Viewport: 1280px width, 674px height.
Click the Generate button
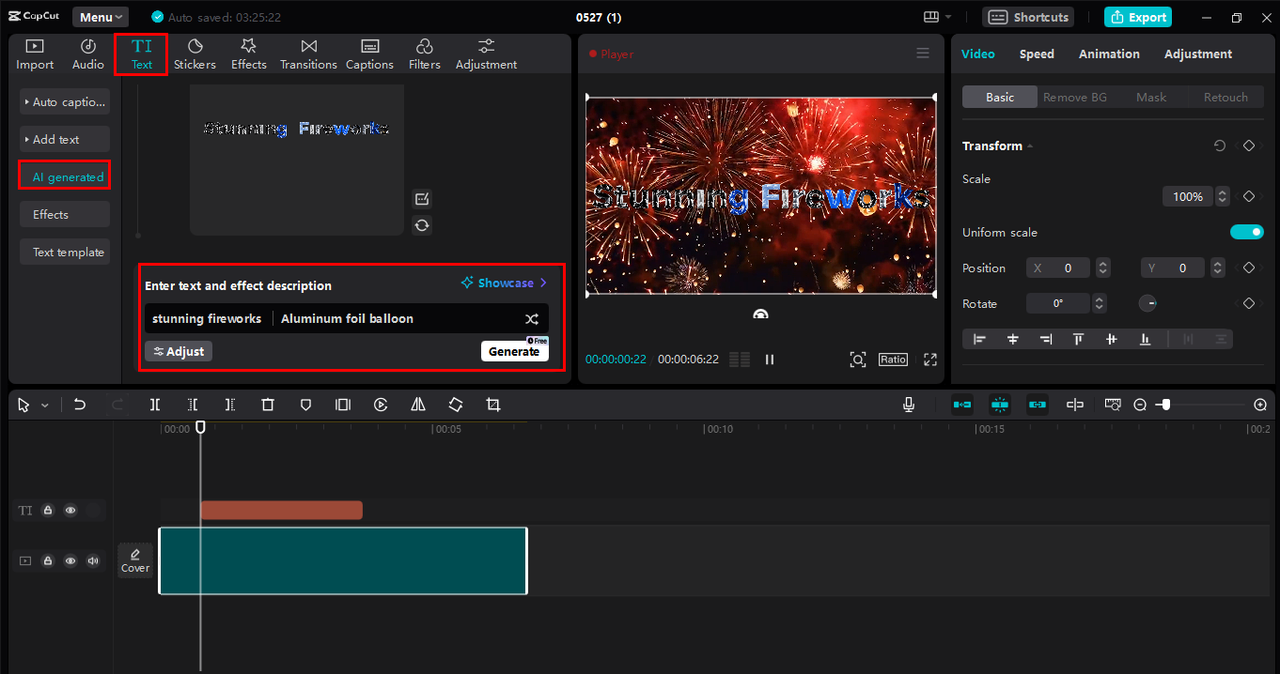pyautogui.click(x=514, y=352)
